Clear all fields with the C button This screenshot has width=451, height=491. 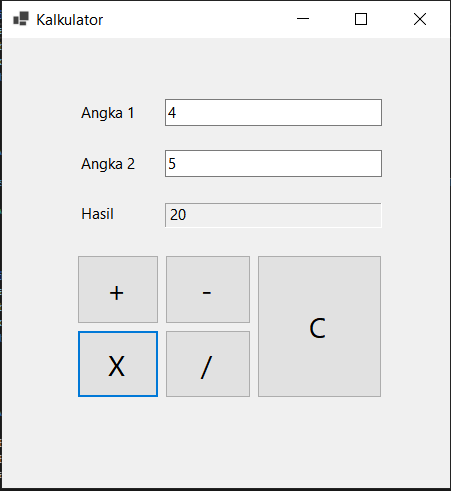point(319,327)
